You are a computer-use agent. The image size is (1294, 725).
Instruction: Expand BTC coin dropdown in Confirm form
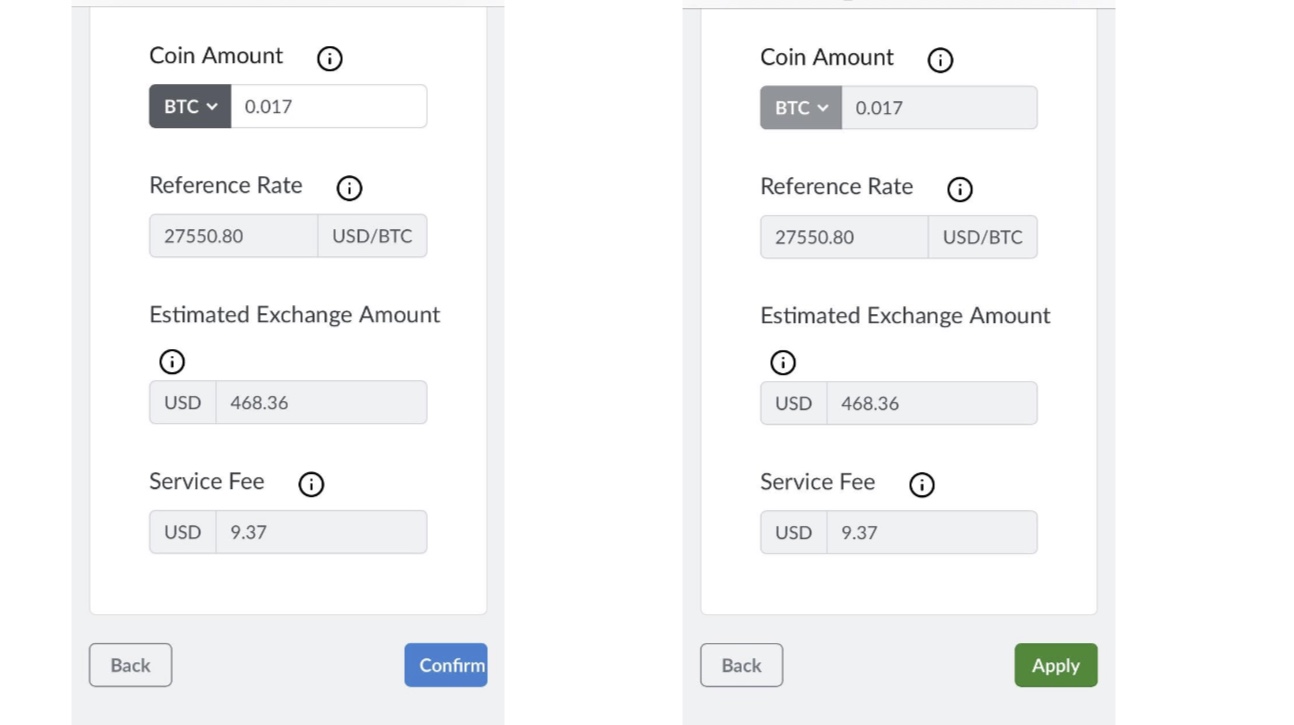[190, 106]
